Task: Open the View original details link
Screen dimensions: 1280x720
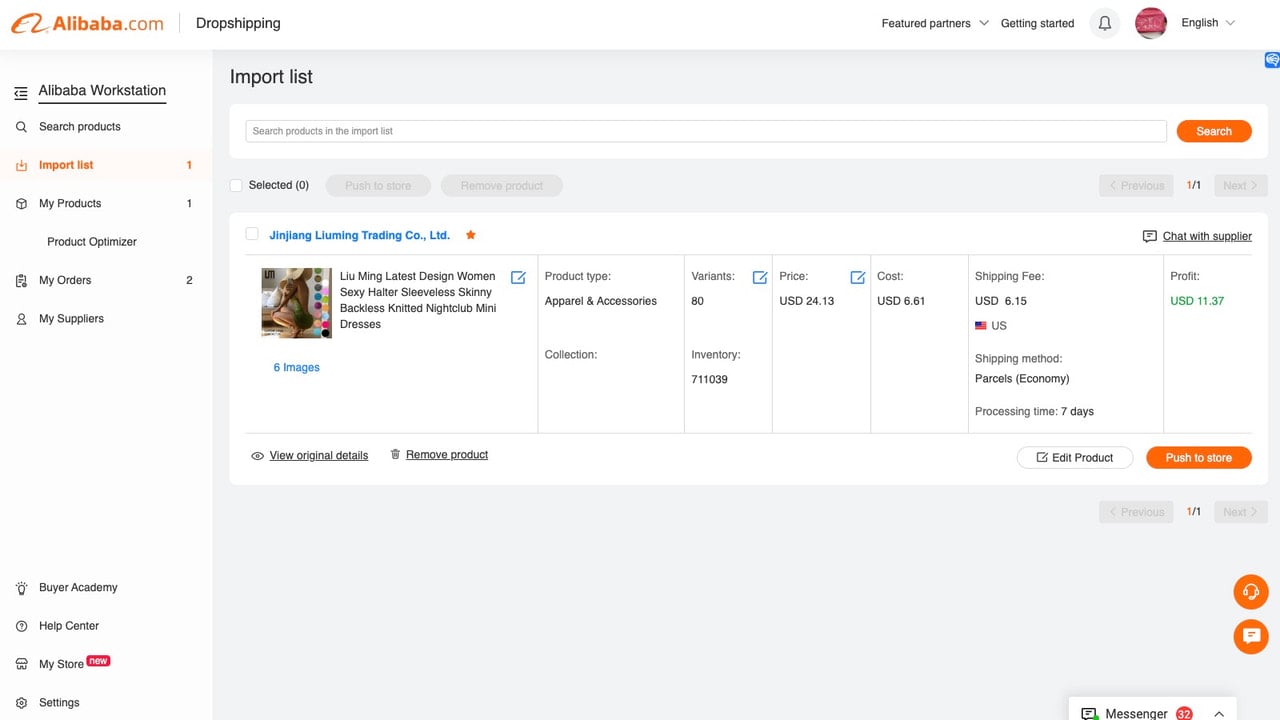Action: pyautogui.click(x=318, y=455)
